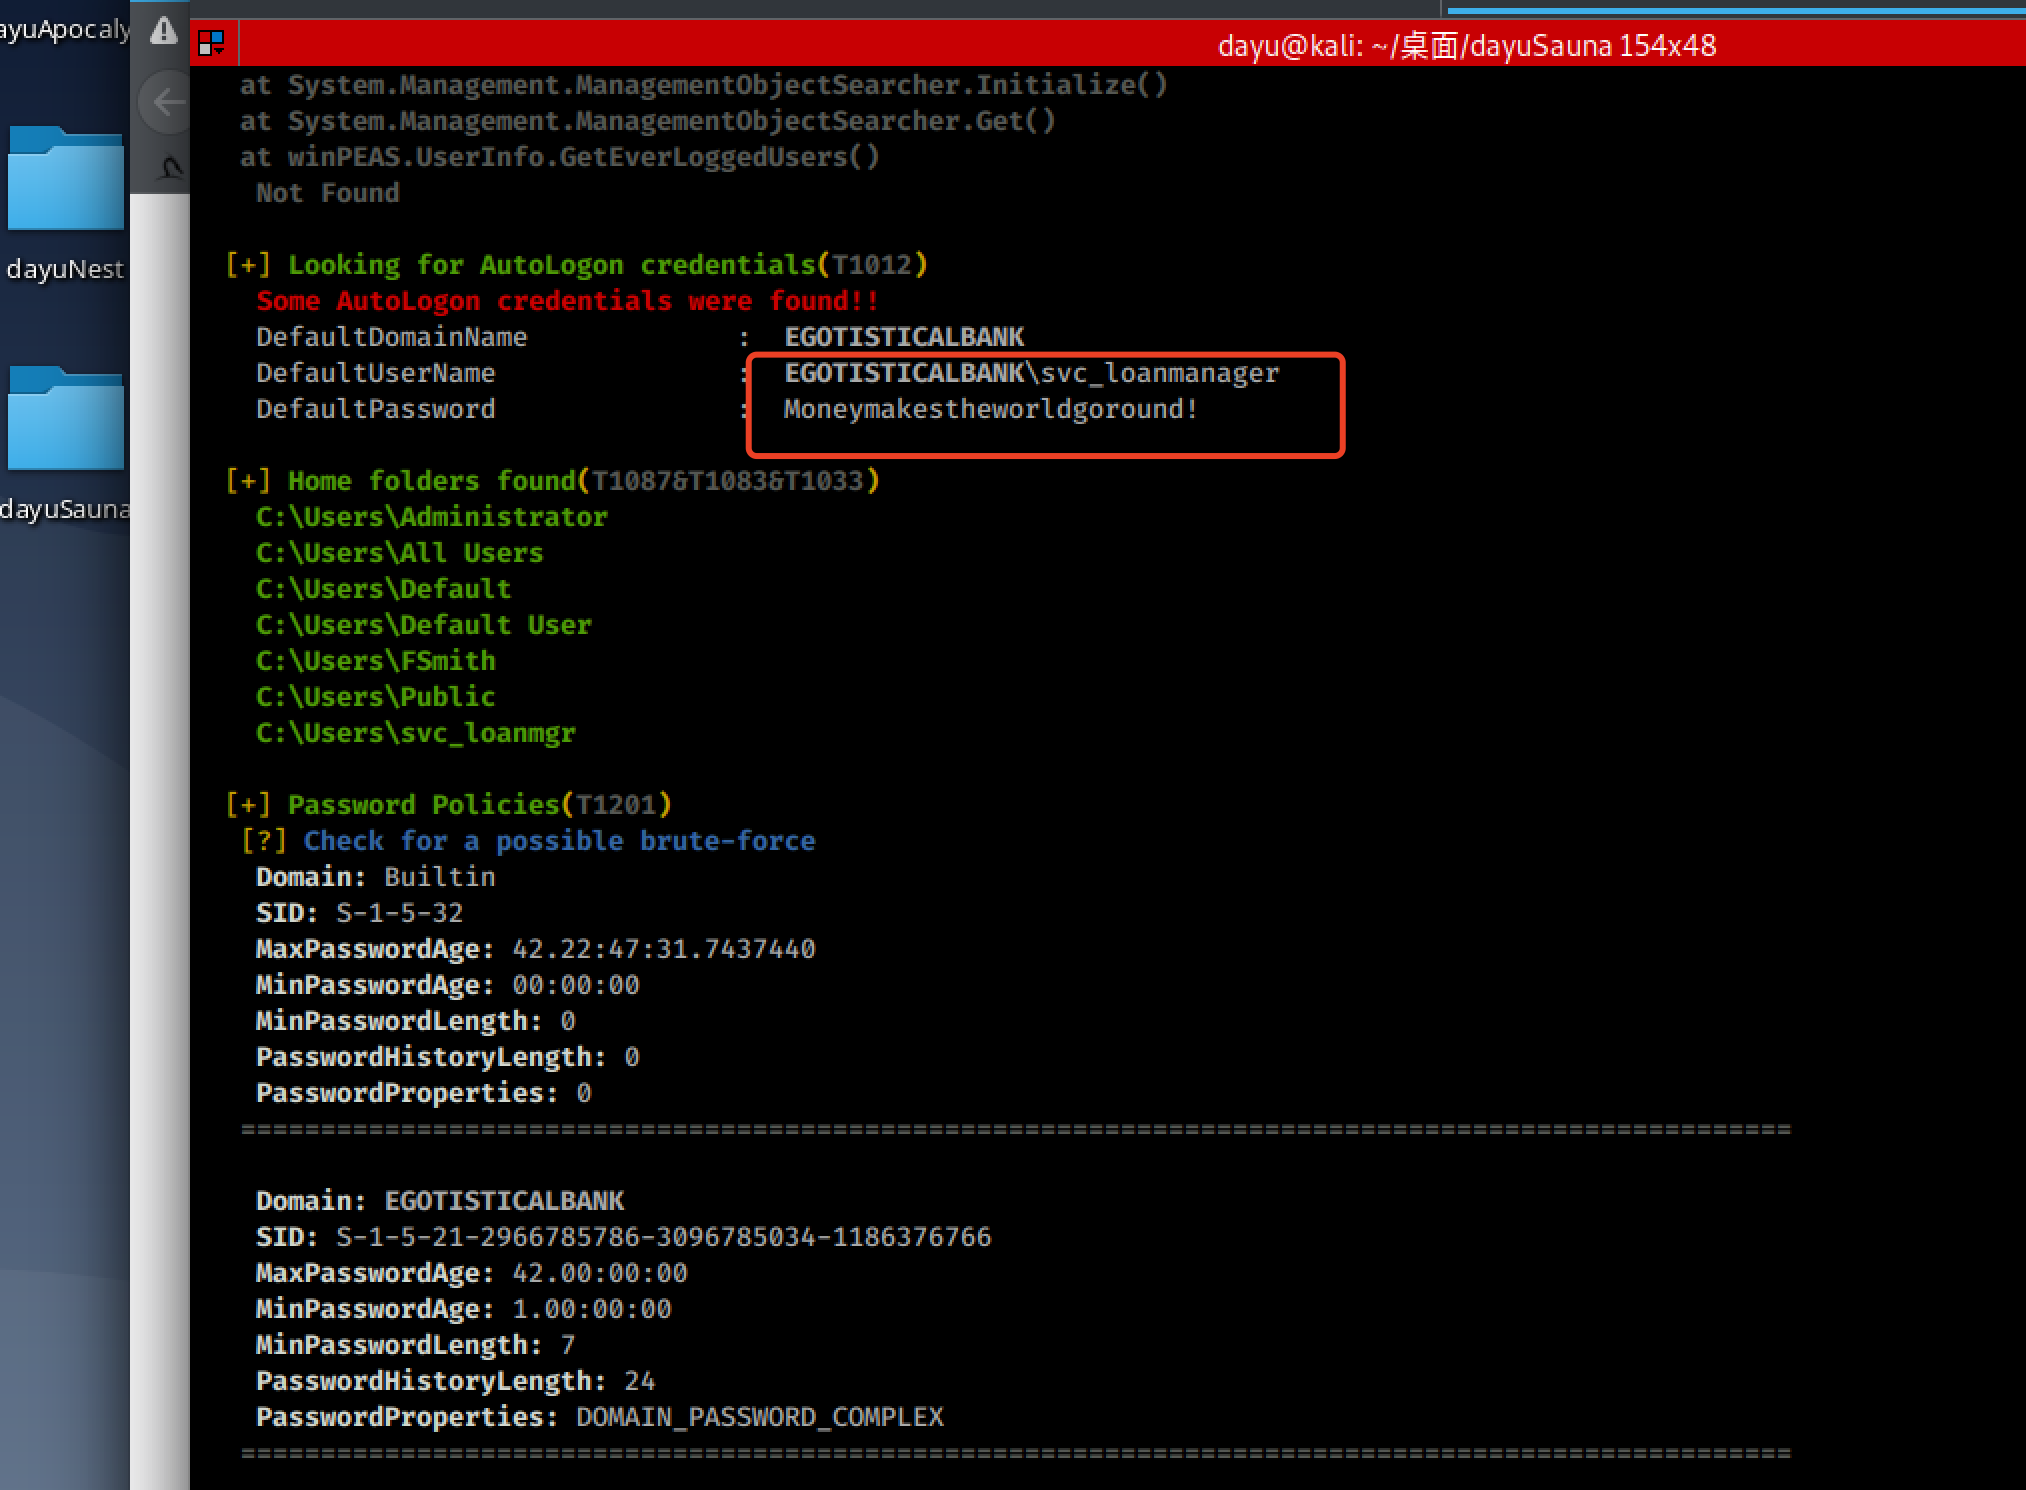Viewport: 2026px width, 1490px height.
Task: Select the C:\Users\All Users path
Action: click(399, 553)
